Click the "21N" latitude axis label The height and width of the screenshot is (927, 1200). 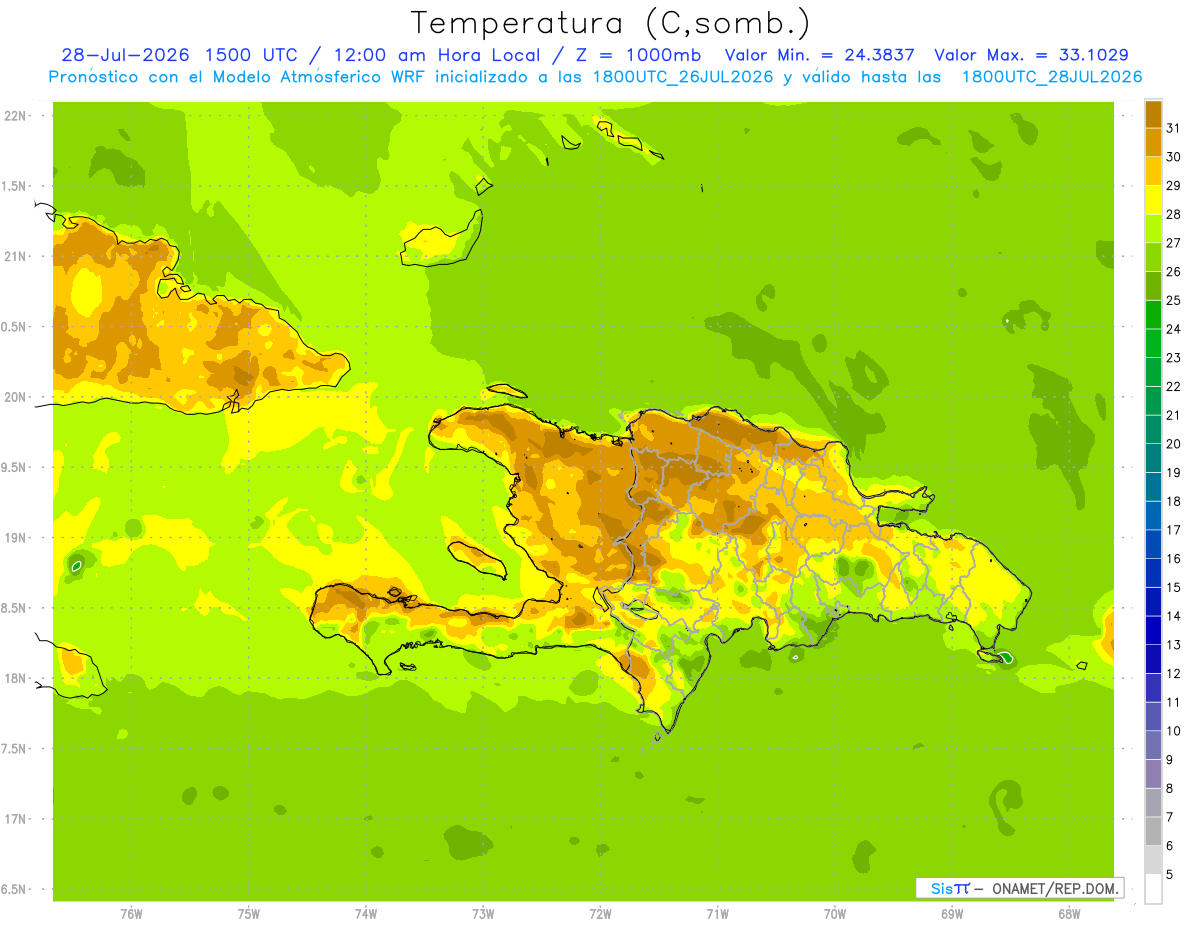16,256
